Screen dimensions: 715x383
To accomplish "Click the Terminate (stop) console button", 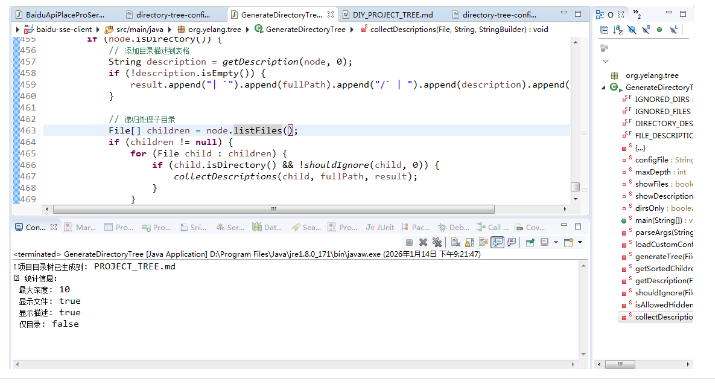I will point(409,243).
